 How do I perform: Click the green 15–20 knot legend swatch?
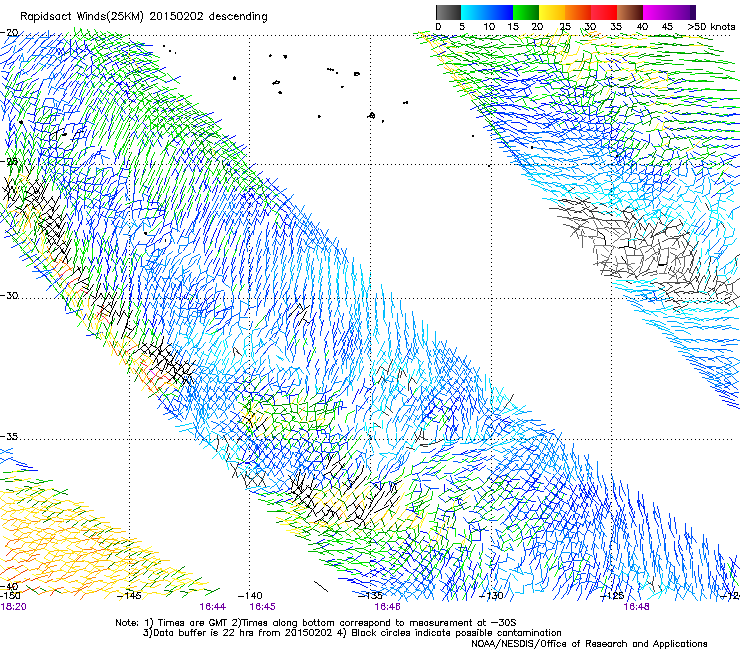pyautogui.click(x=526, y=12)
